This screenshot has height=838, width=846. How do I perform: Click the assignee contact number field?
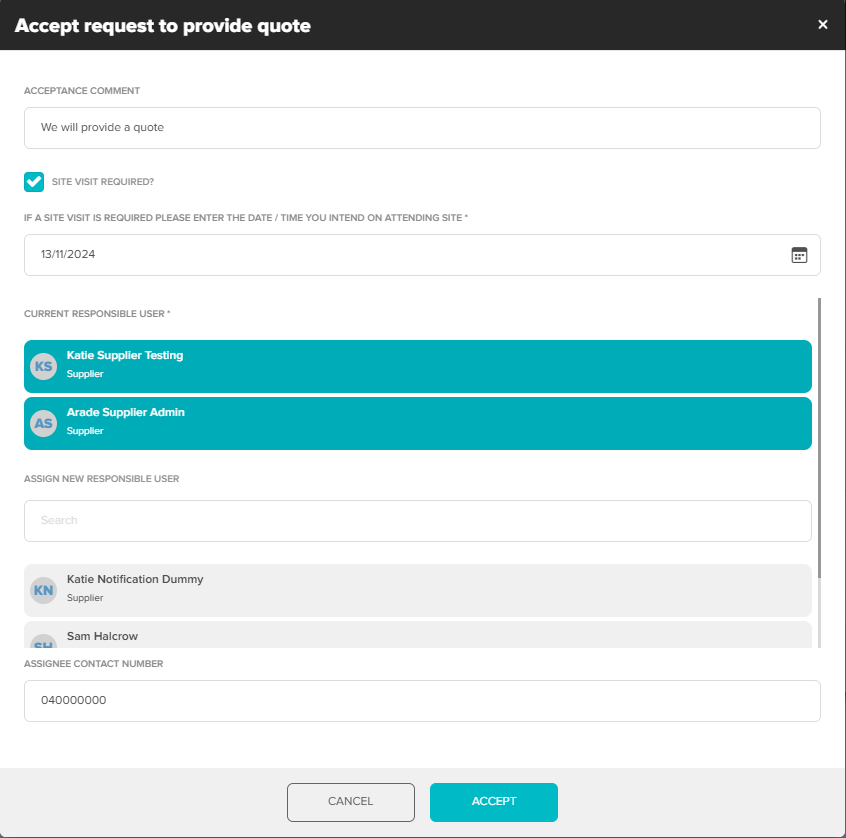click(x=422, y=701)
